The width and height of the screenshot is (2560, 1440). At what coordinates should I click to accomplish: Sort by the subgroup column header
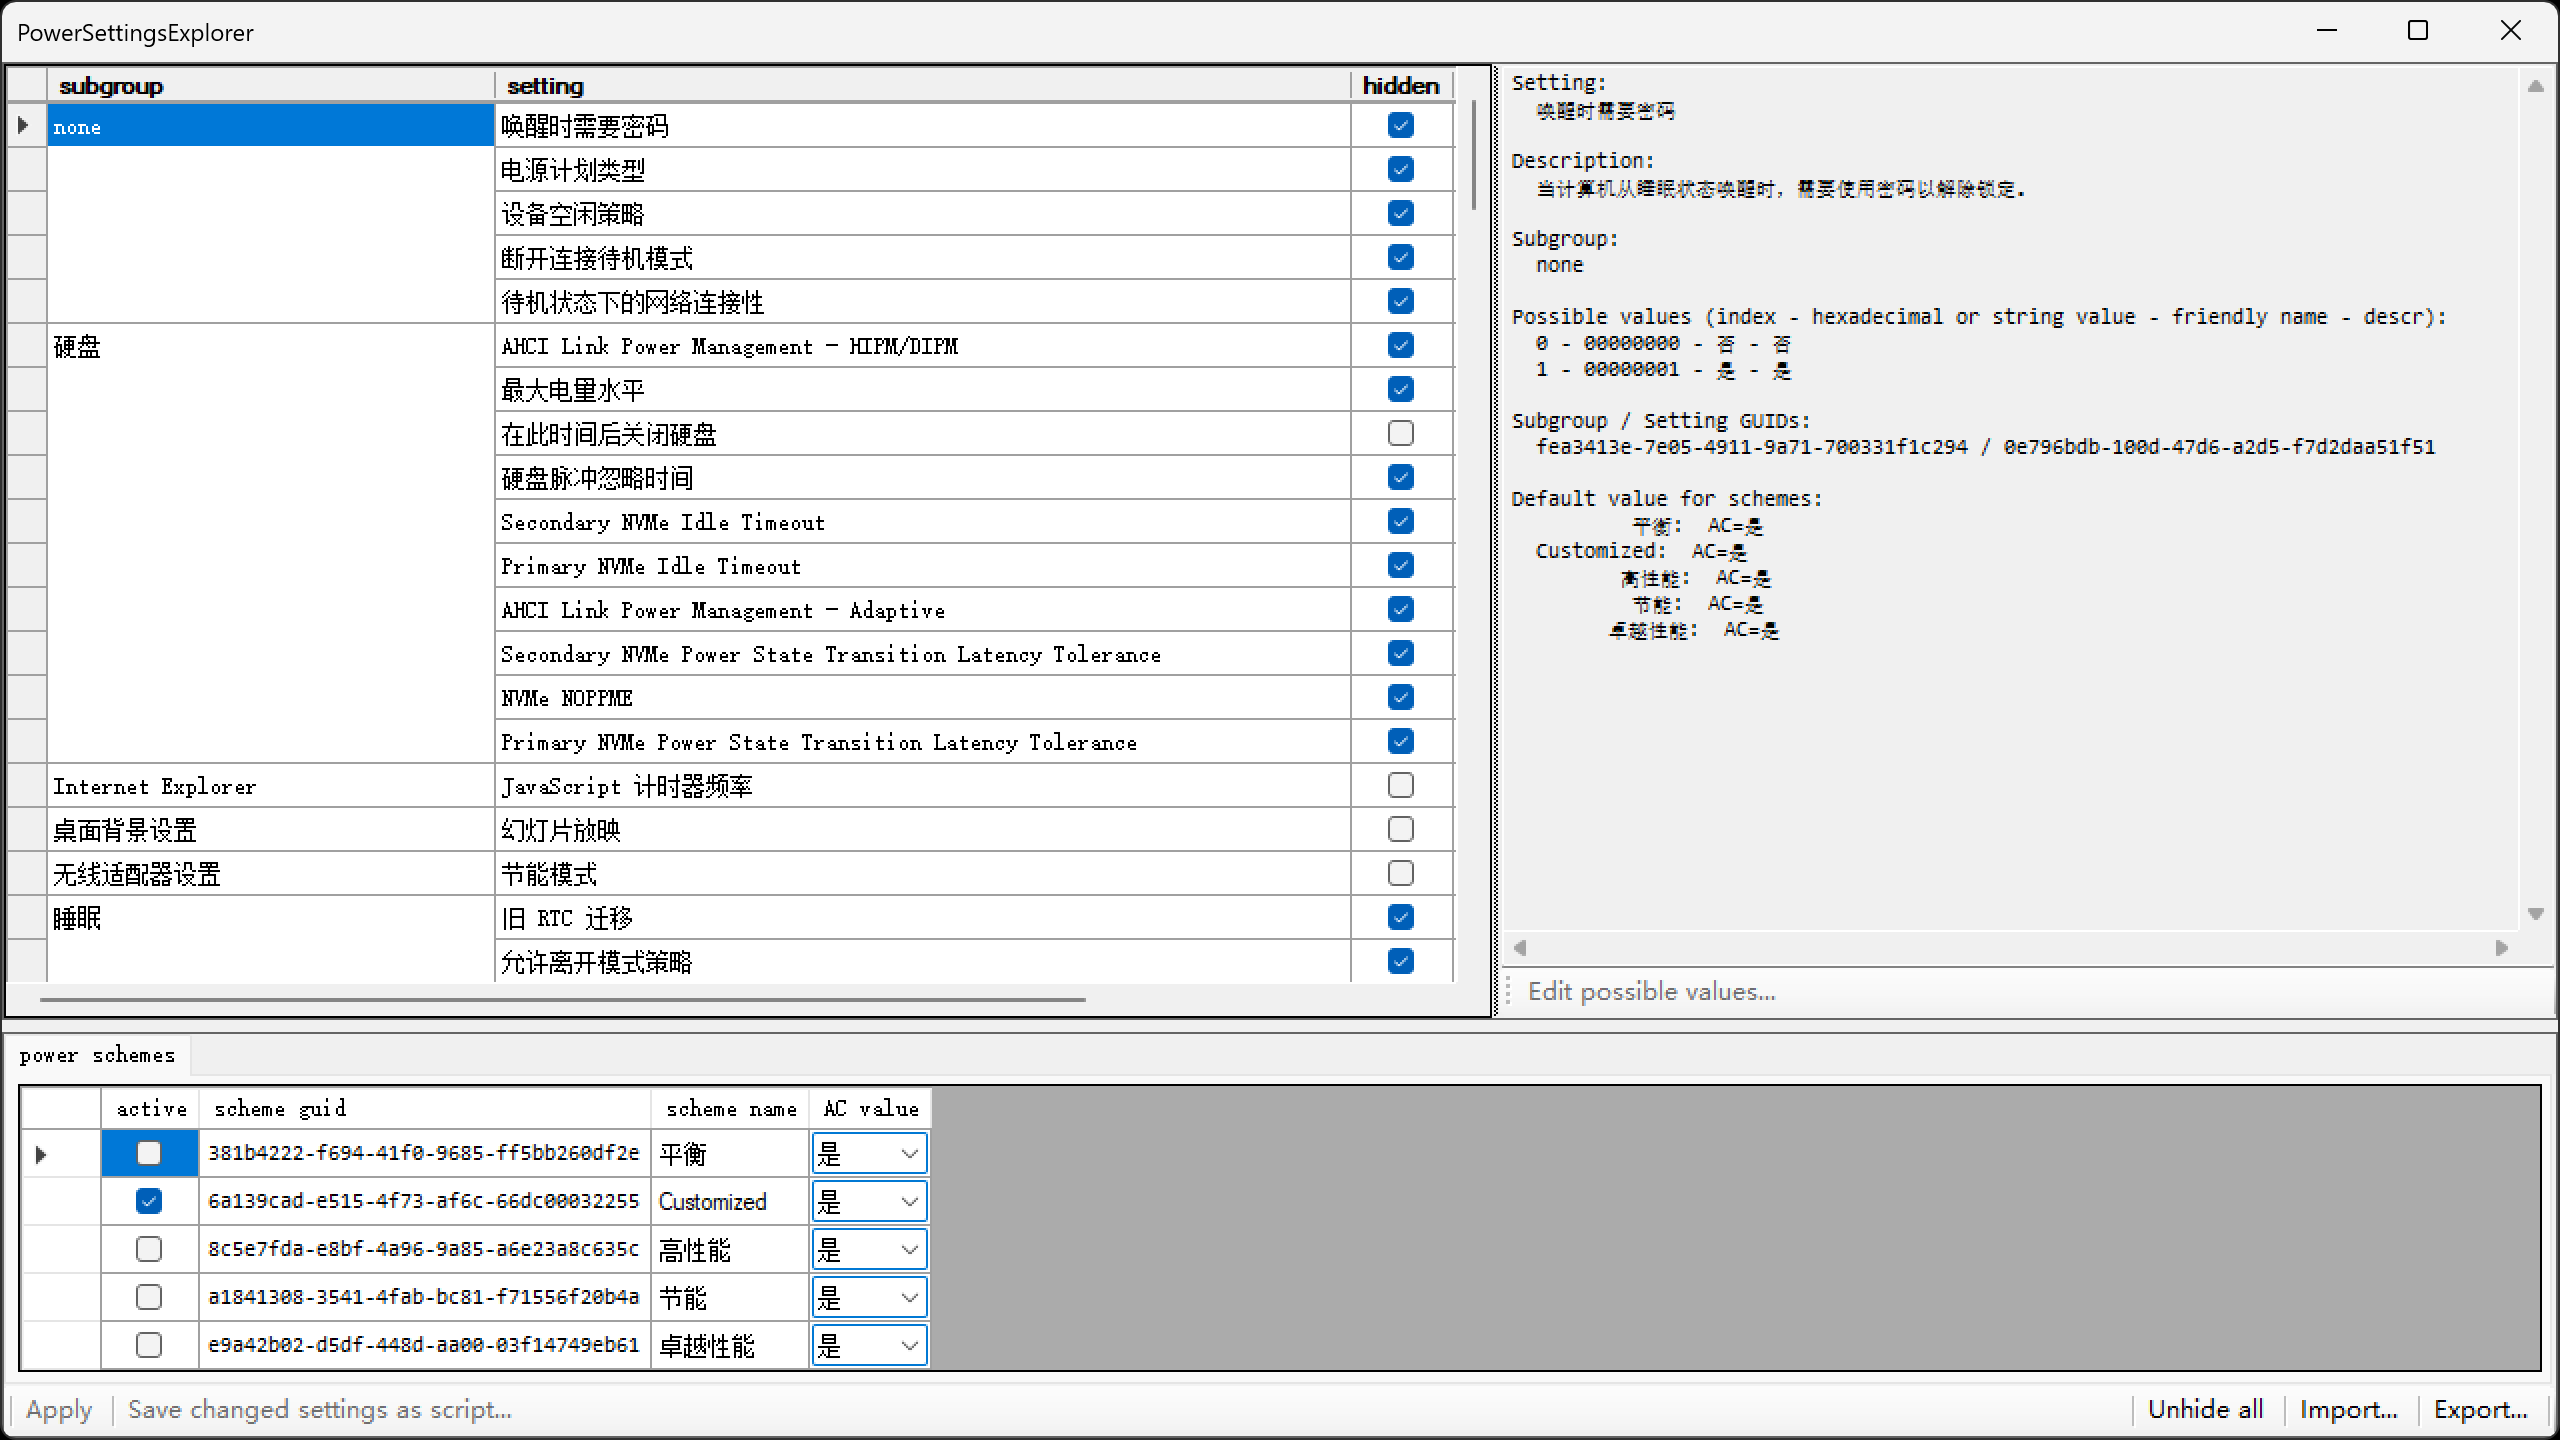[x=271, y=85]
